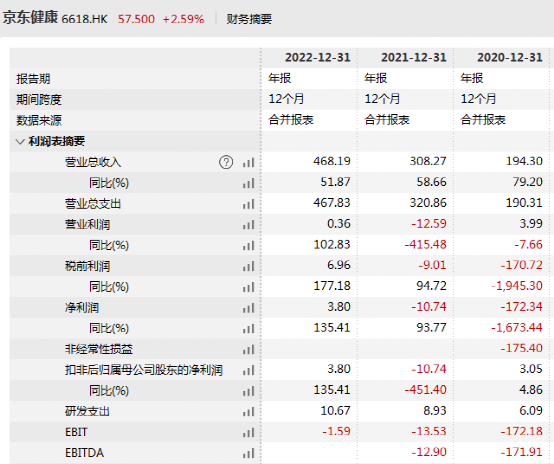Click the 营业总支出 row label
Image resolution: width=554 pixels, height=464 pixels.
coord(93,204)
